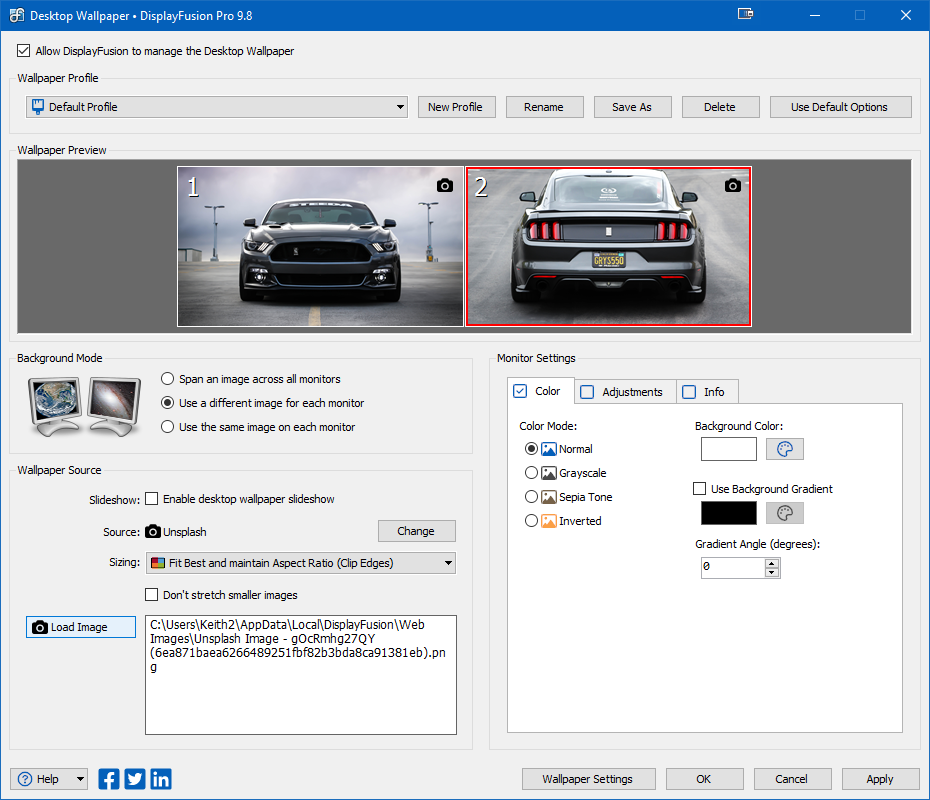930x800 pixels.
Task: Click the Change source button
Action: [x=417, y=531]
